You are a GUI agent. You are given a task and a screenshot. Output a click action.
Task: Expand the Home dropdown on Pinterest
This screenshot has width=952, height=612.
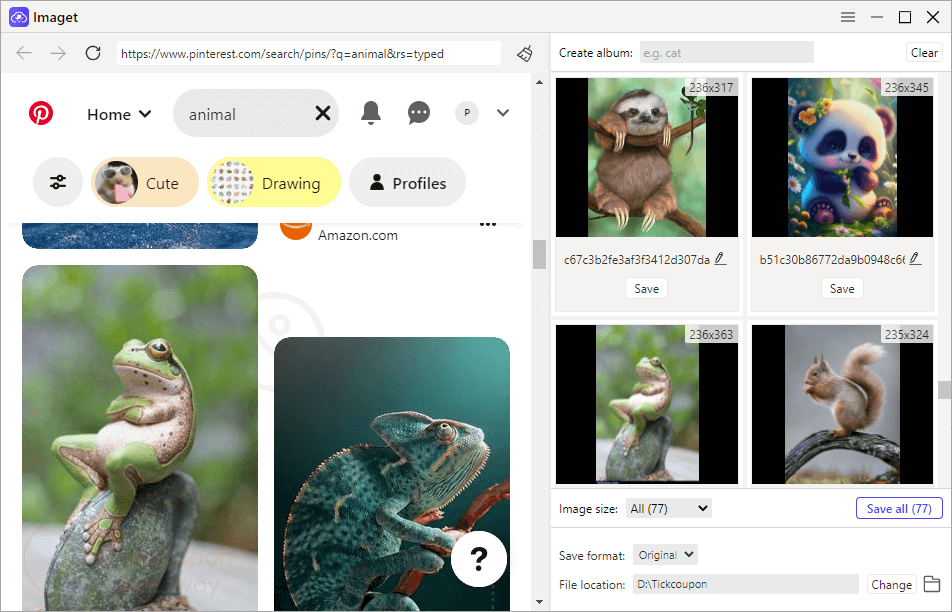(119, 114)
